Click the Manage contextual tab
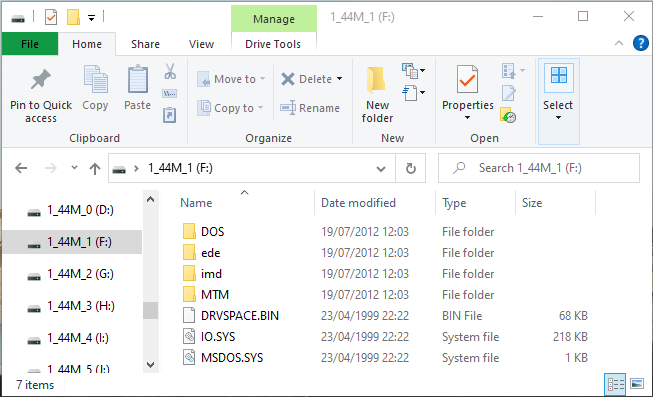Image resolution: width=653 pixels, height=397 pixels. click(x=274, y=19)
